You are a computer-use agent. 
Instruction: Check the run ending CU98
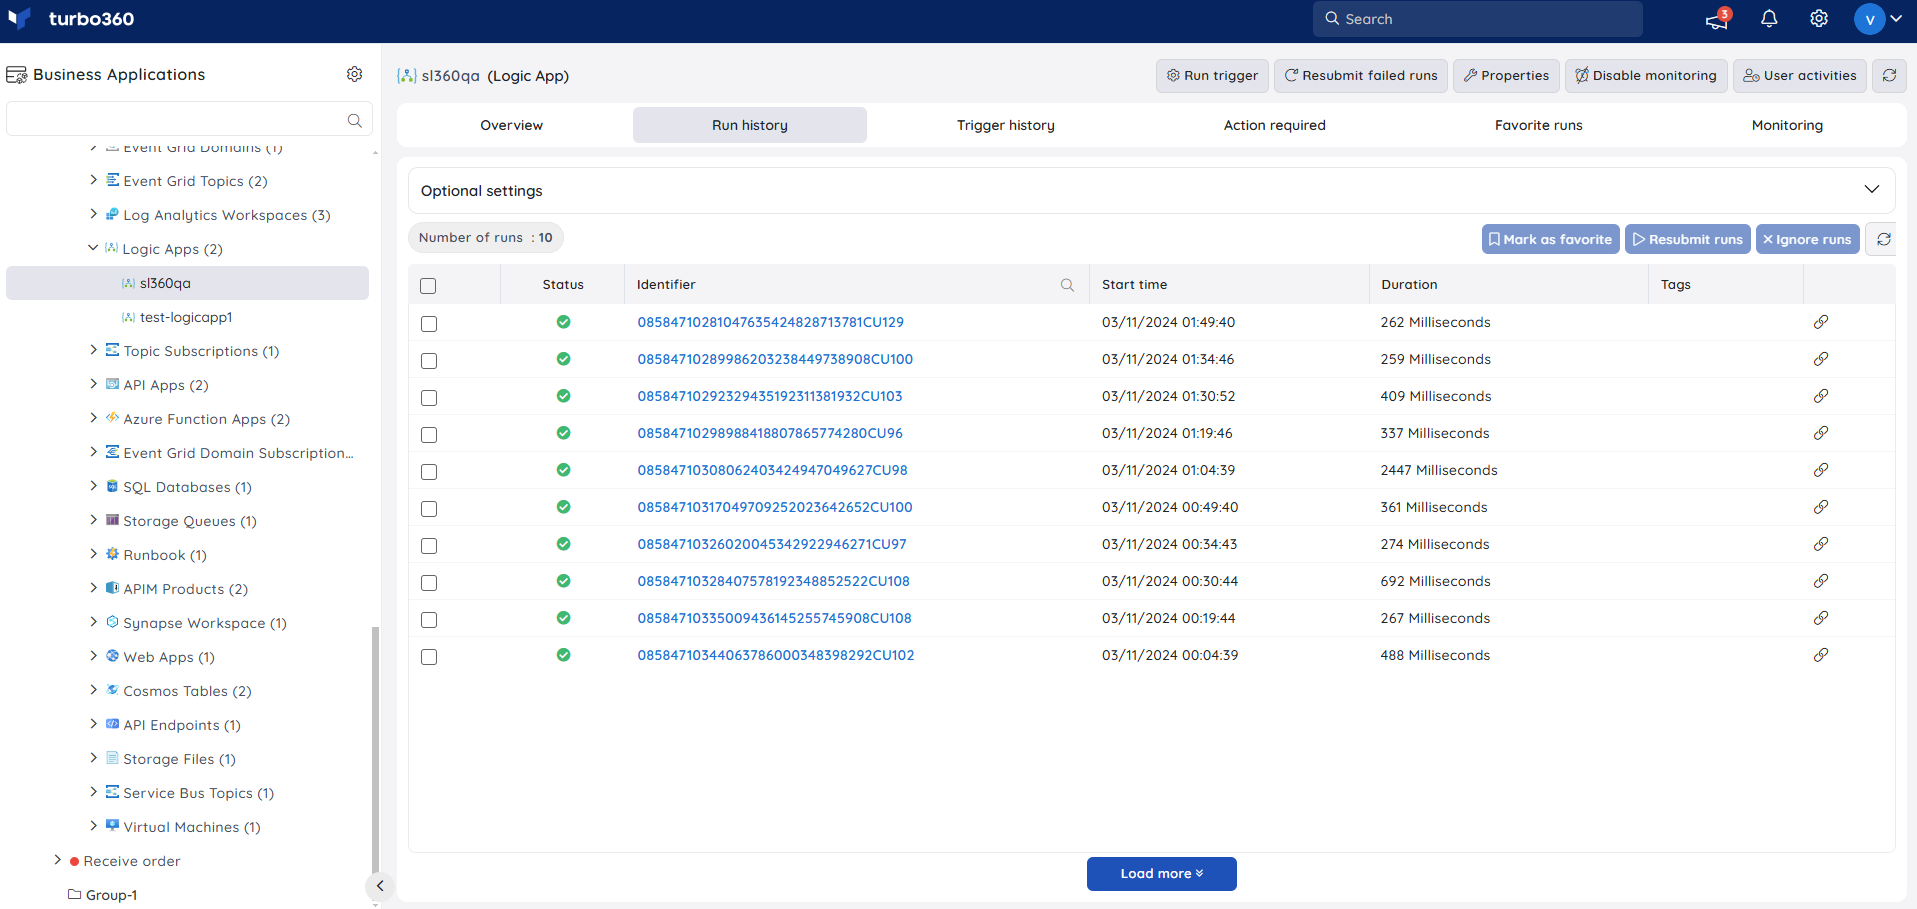click(429, 472)
